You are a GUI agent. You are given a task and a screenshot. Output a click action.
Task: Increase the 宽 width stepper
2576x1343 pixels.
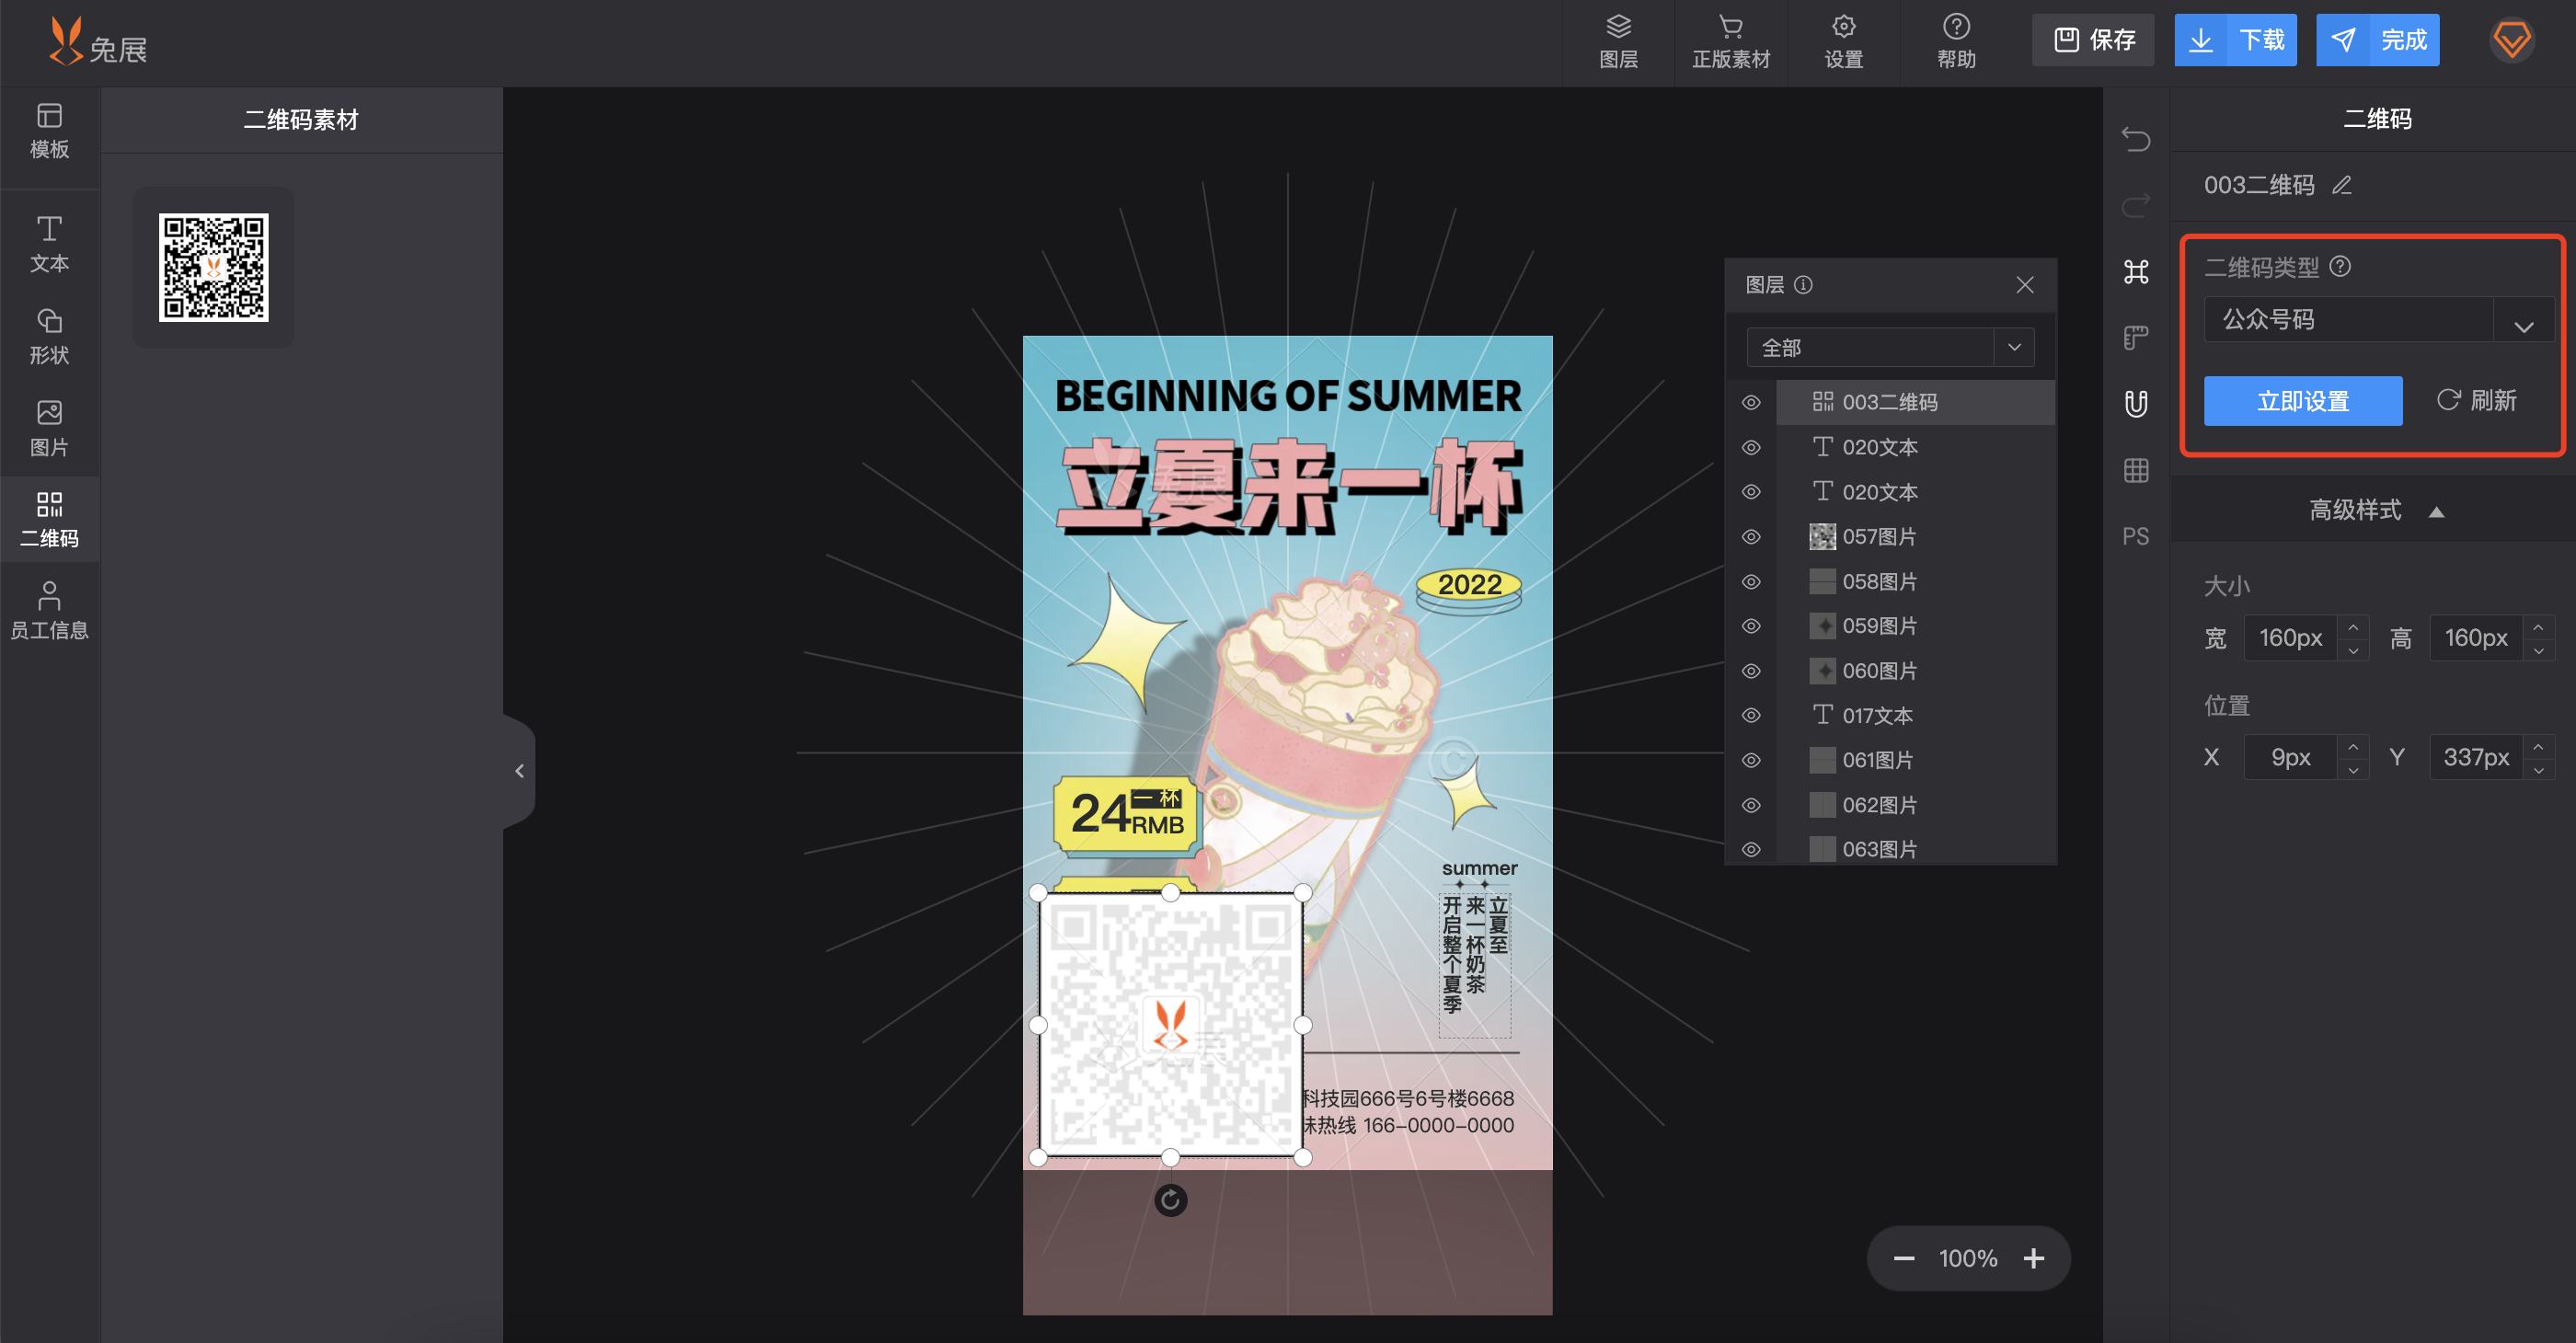pyautogui.click(x=2353, y=627)
